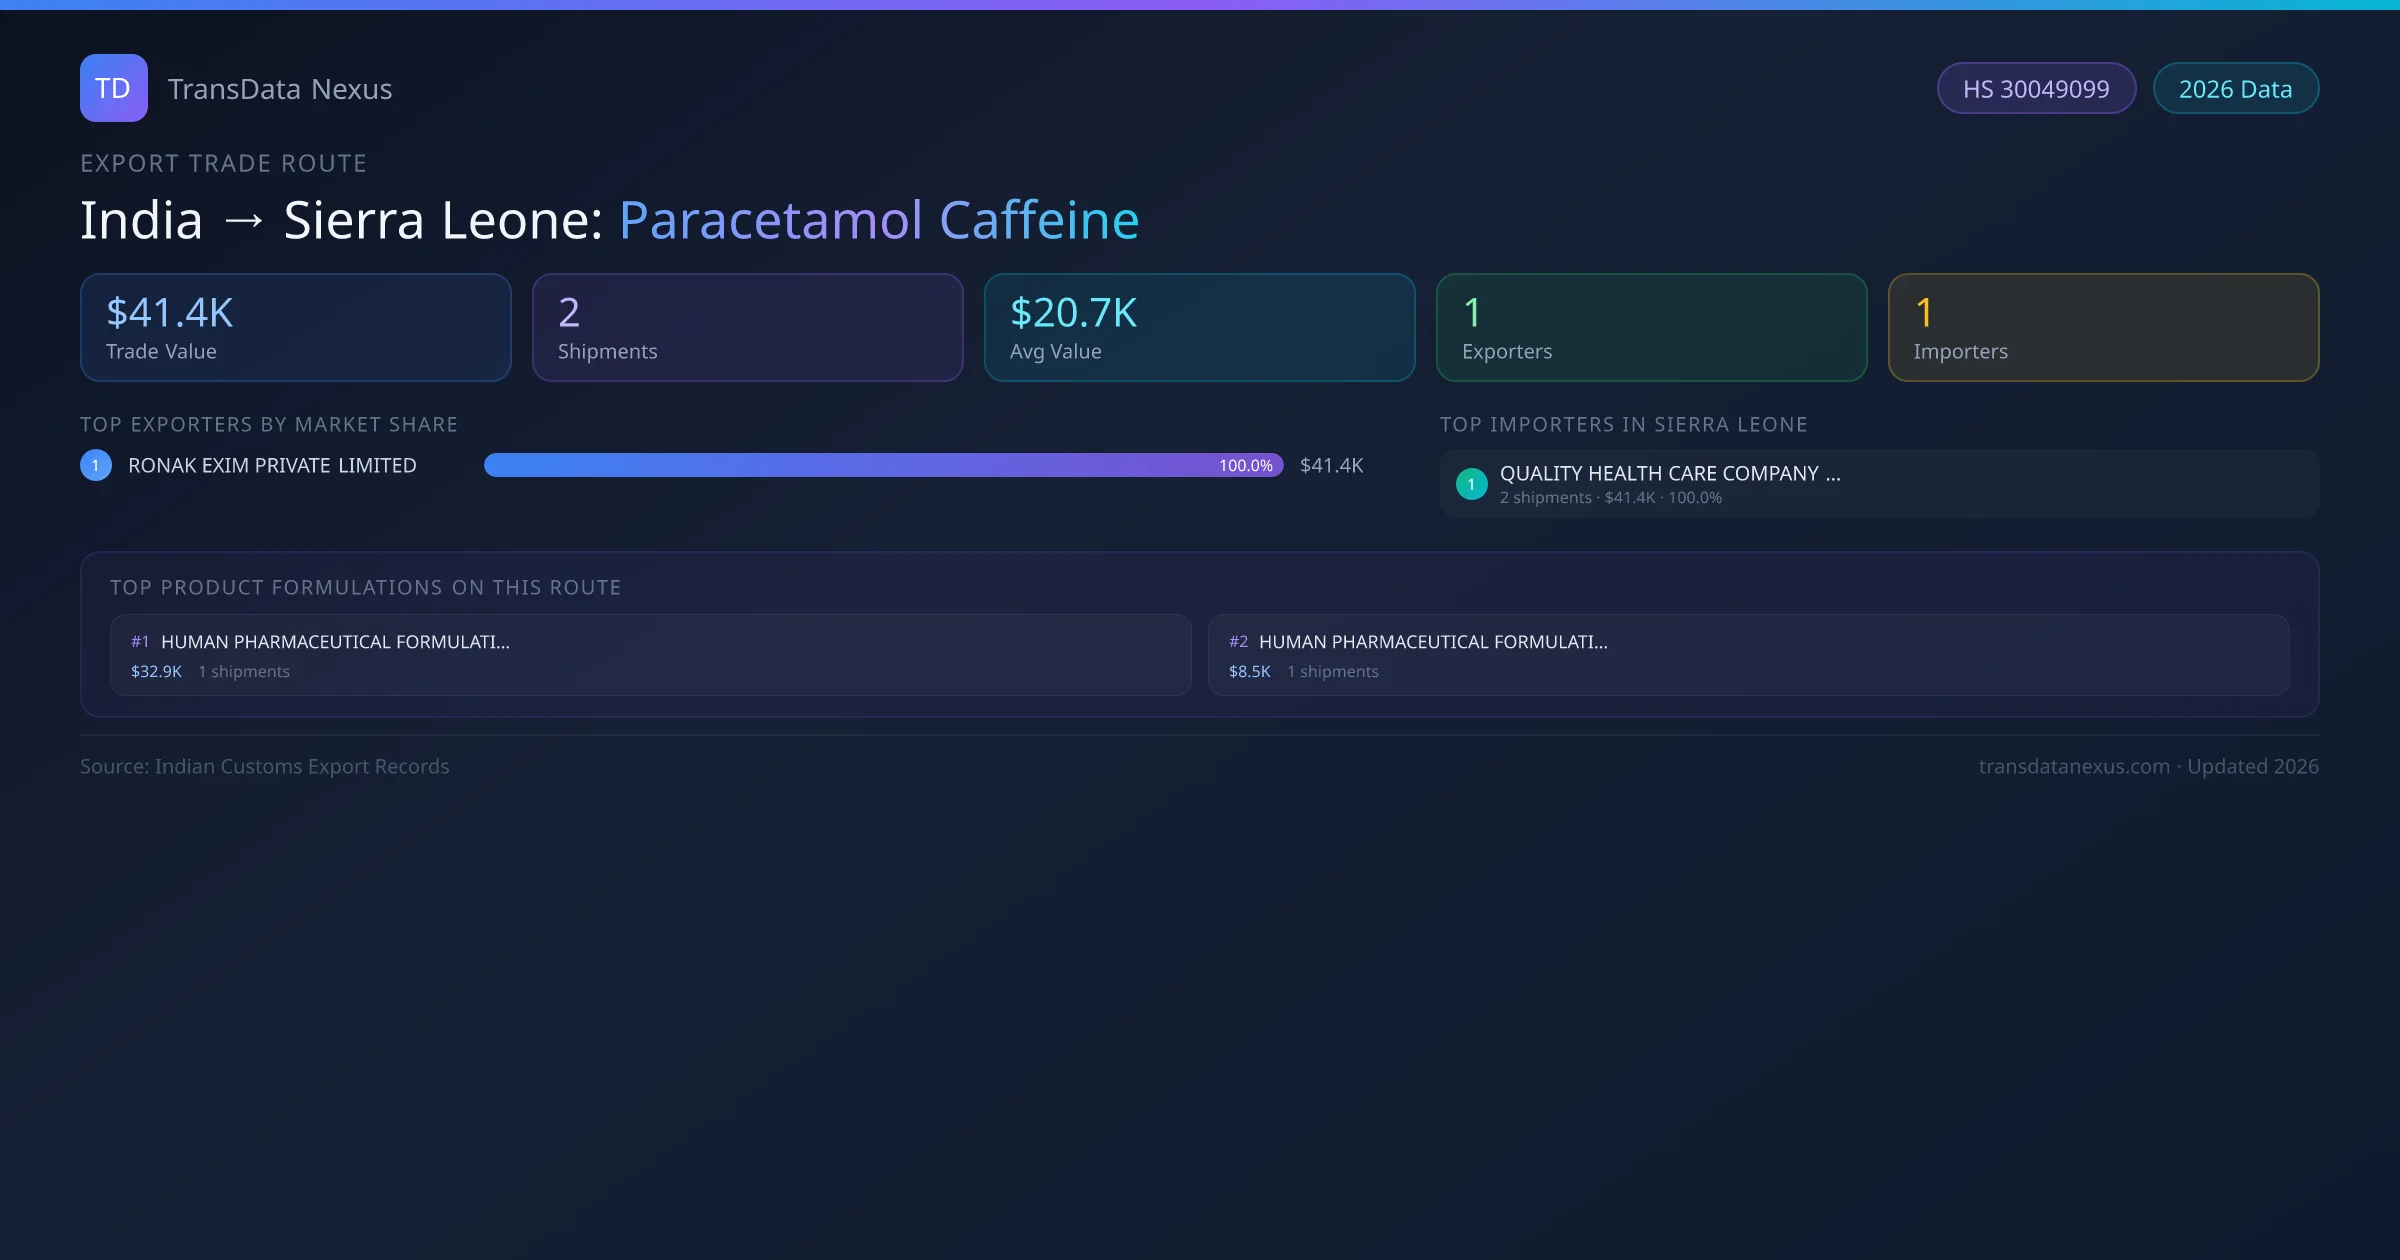Click the transdatanexus.com footer link
Viewport: 2400px width, 1260px height.
(2074, 767)
